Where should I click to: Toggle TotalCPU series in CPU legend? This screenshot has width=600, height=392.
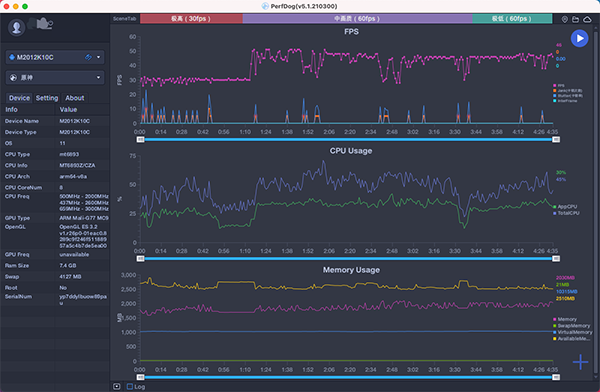pyautogui.click(x=566, y=213)
